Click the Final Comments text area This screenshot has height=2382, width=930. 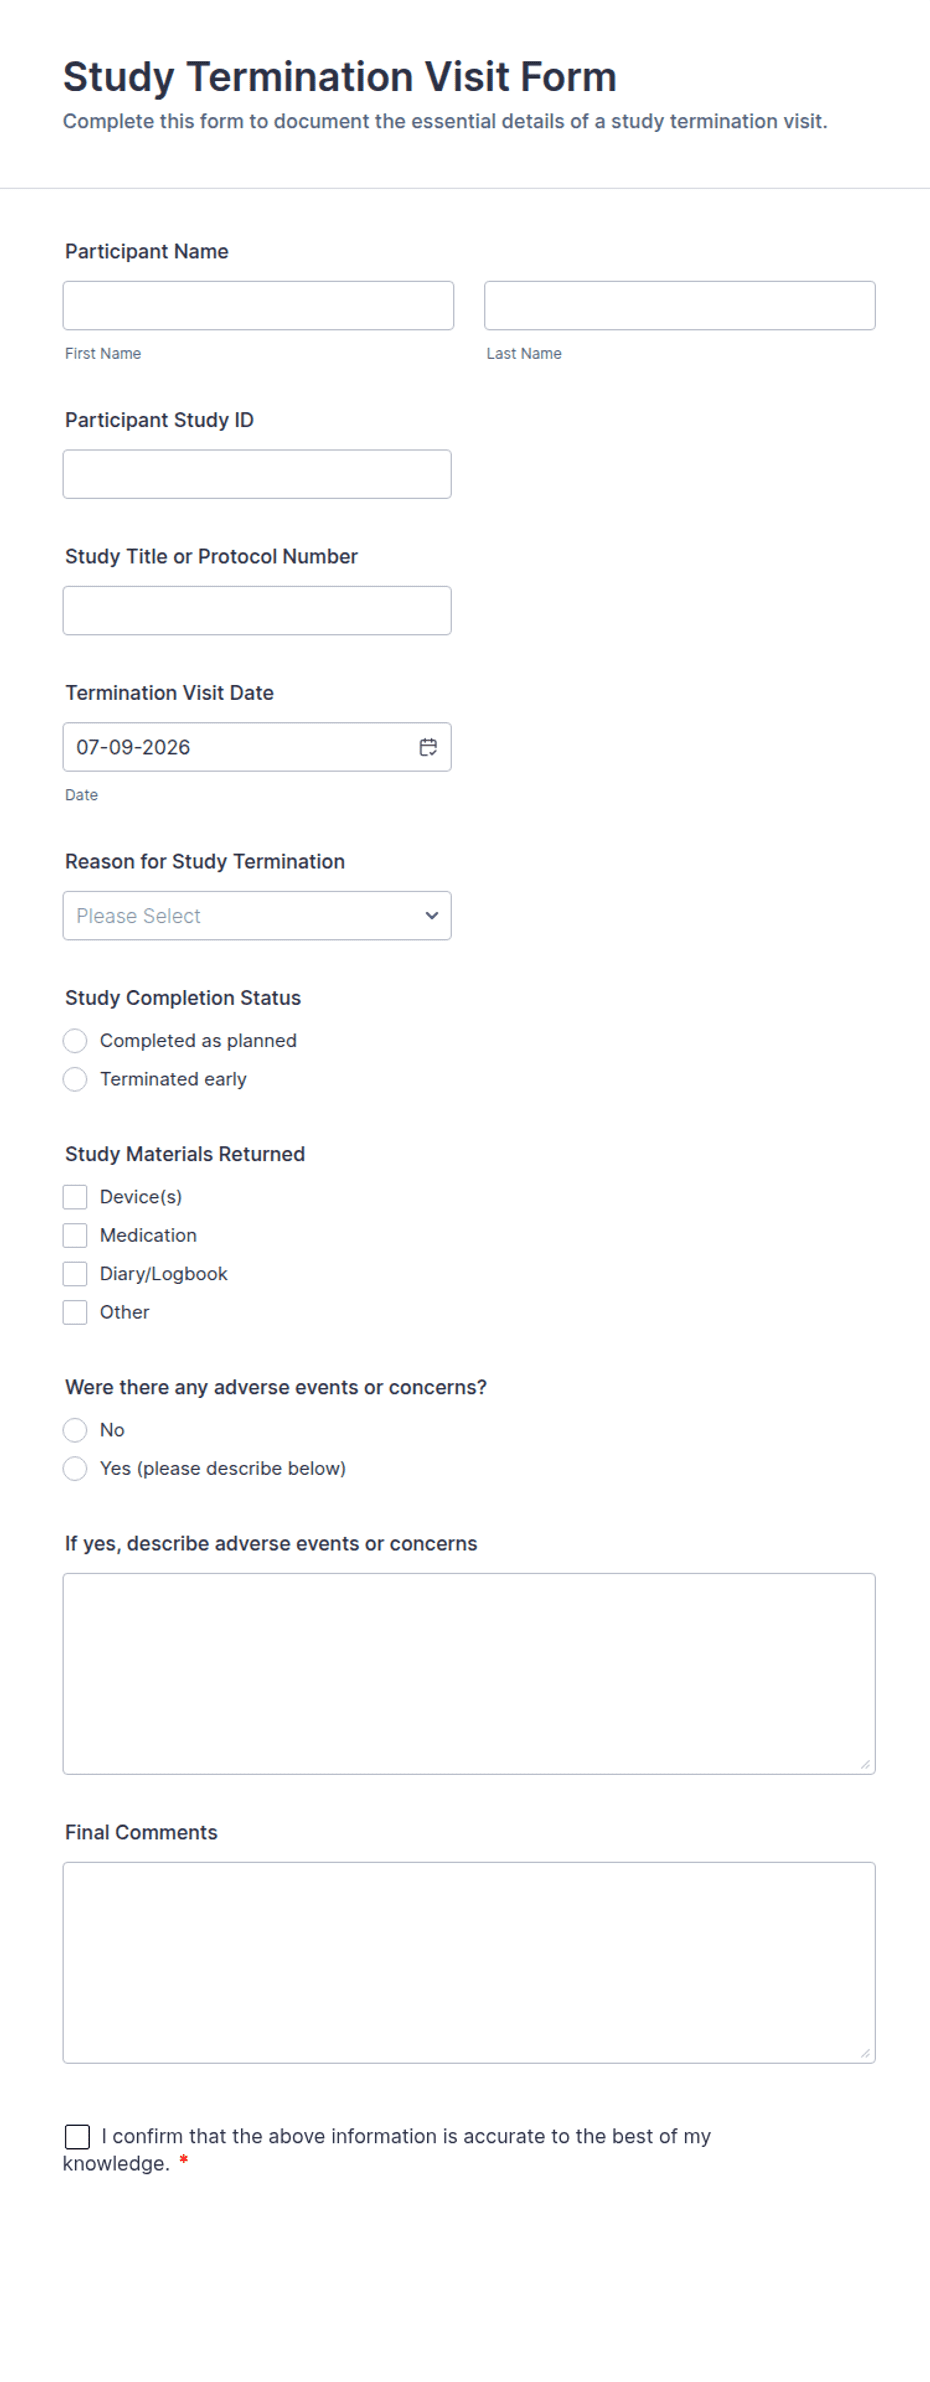469,1963
